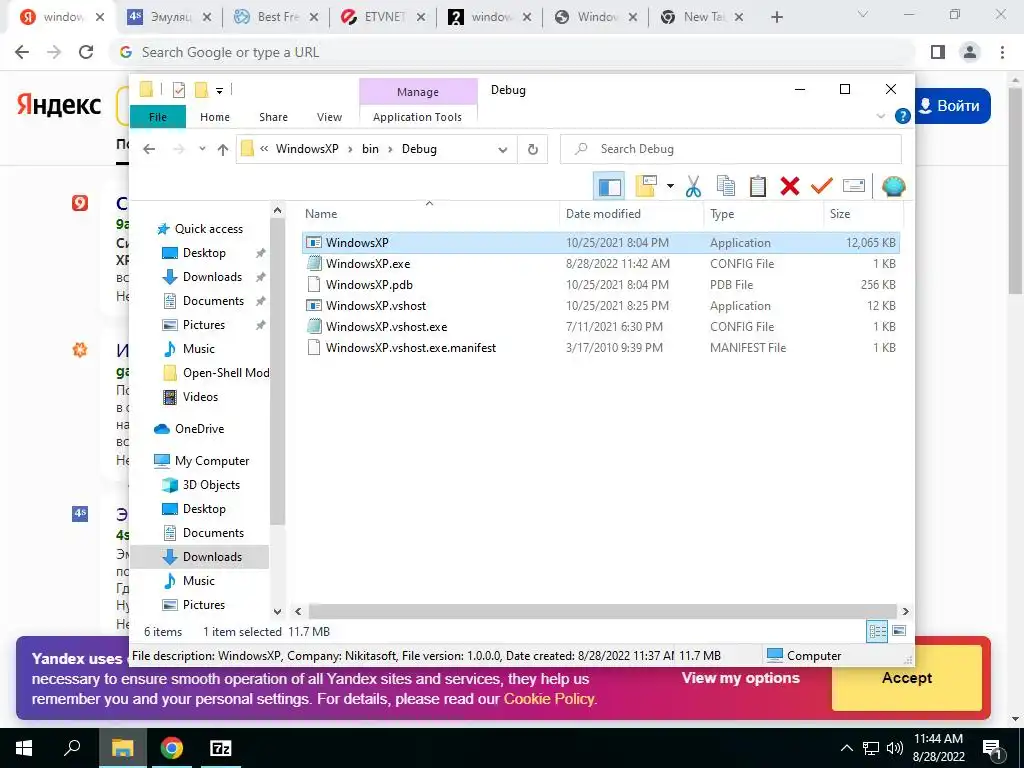Click the Chrome reload button
The width and height of the screenshot is (1024, 768).
tap(86, 52)
